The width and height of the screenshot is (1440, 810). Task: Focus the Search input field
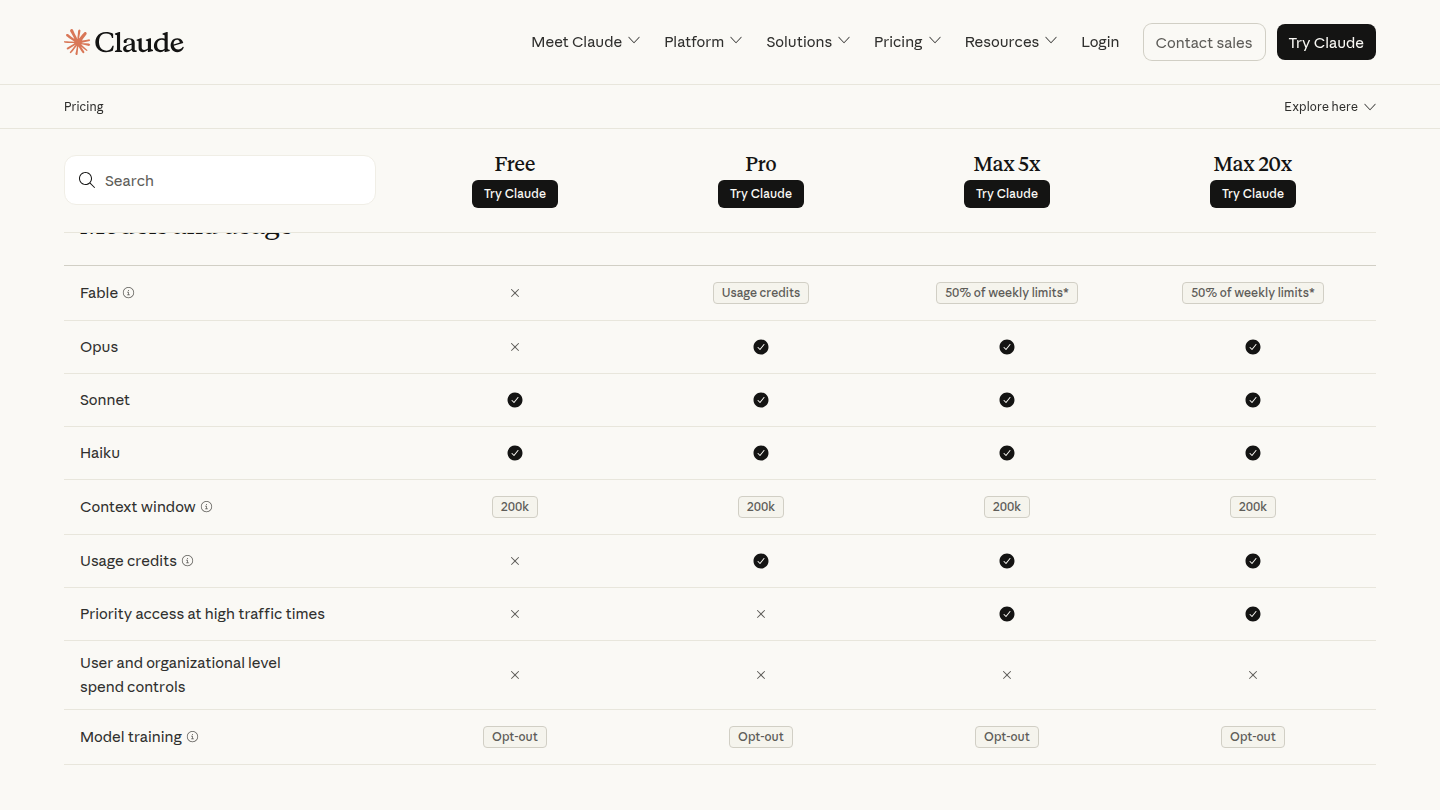click(220, 180)
